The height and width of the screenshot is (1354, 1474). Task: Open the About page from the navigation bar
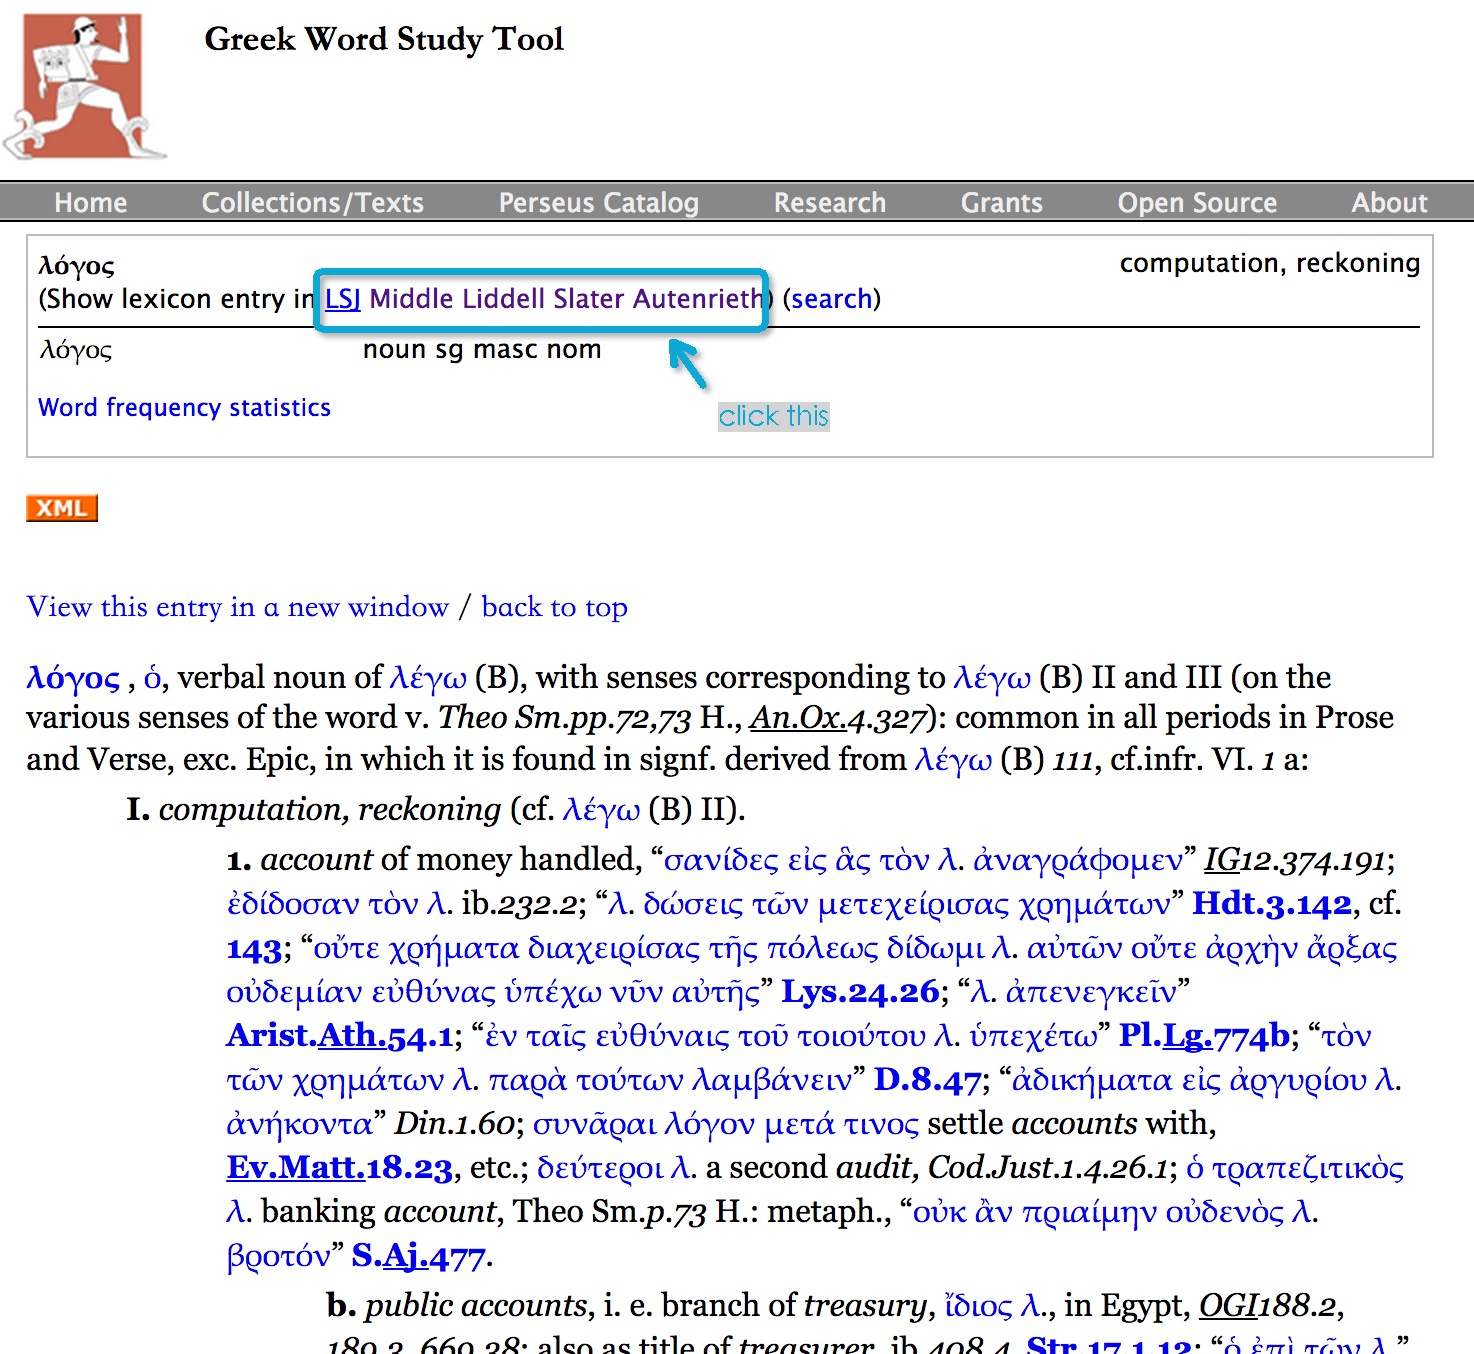pyautogui.click(x=1389, y=203)
